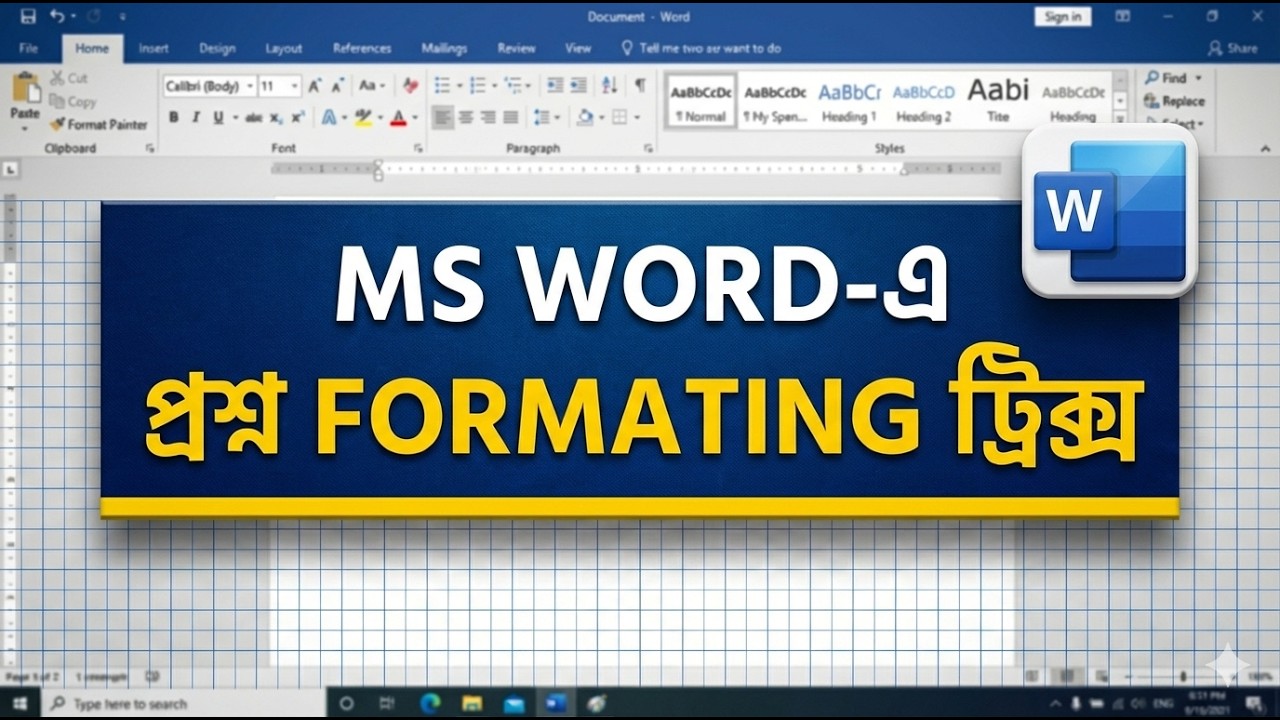The width and height of the screenshot is (1280, 720).
Task: Pick the yellow text highlight color
Action: [363, 118]
